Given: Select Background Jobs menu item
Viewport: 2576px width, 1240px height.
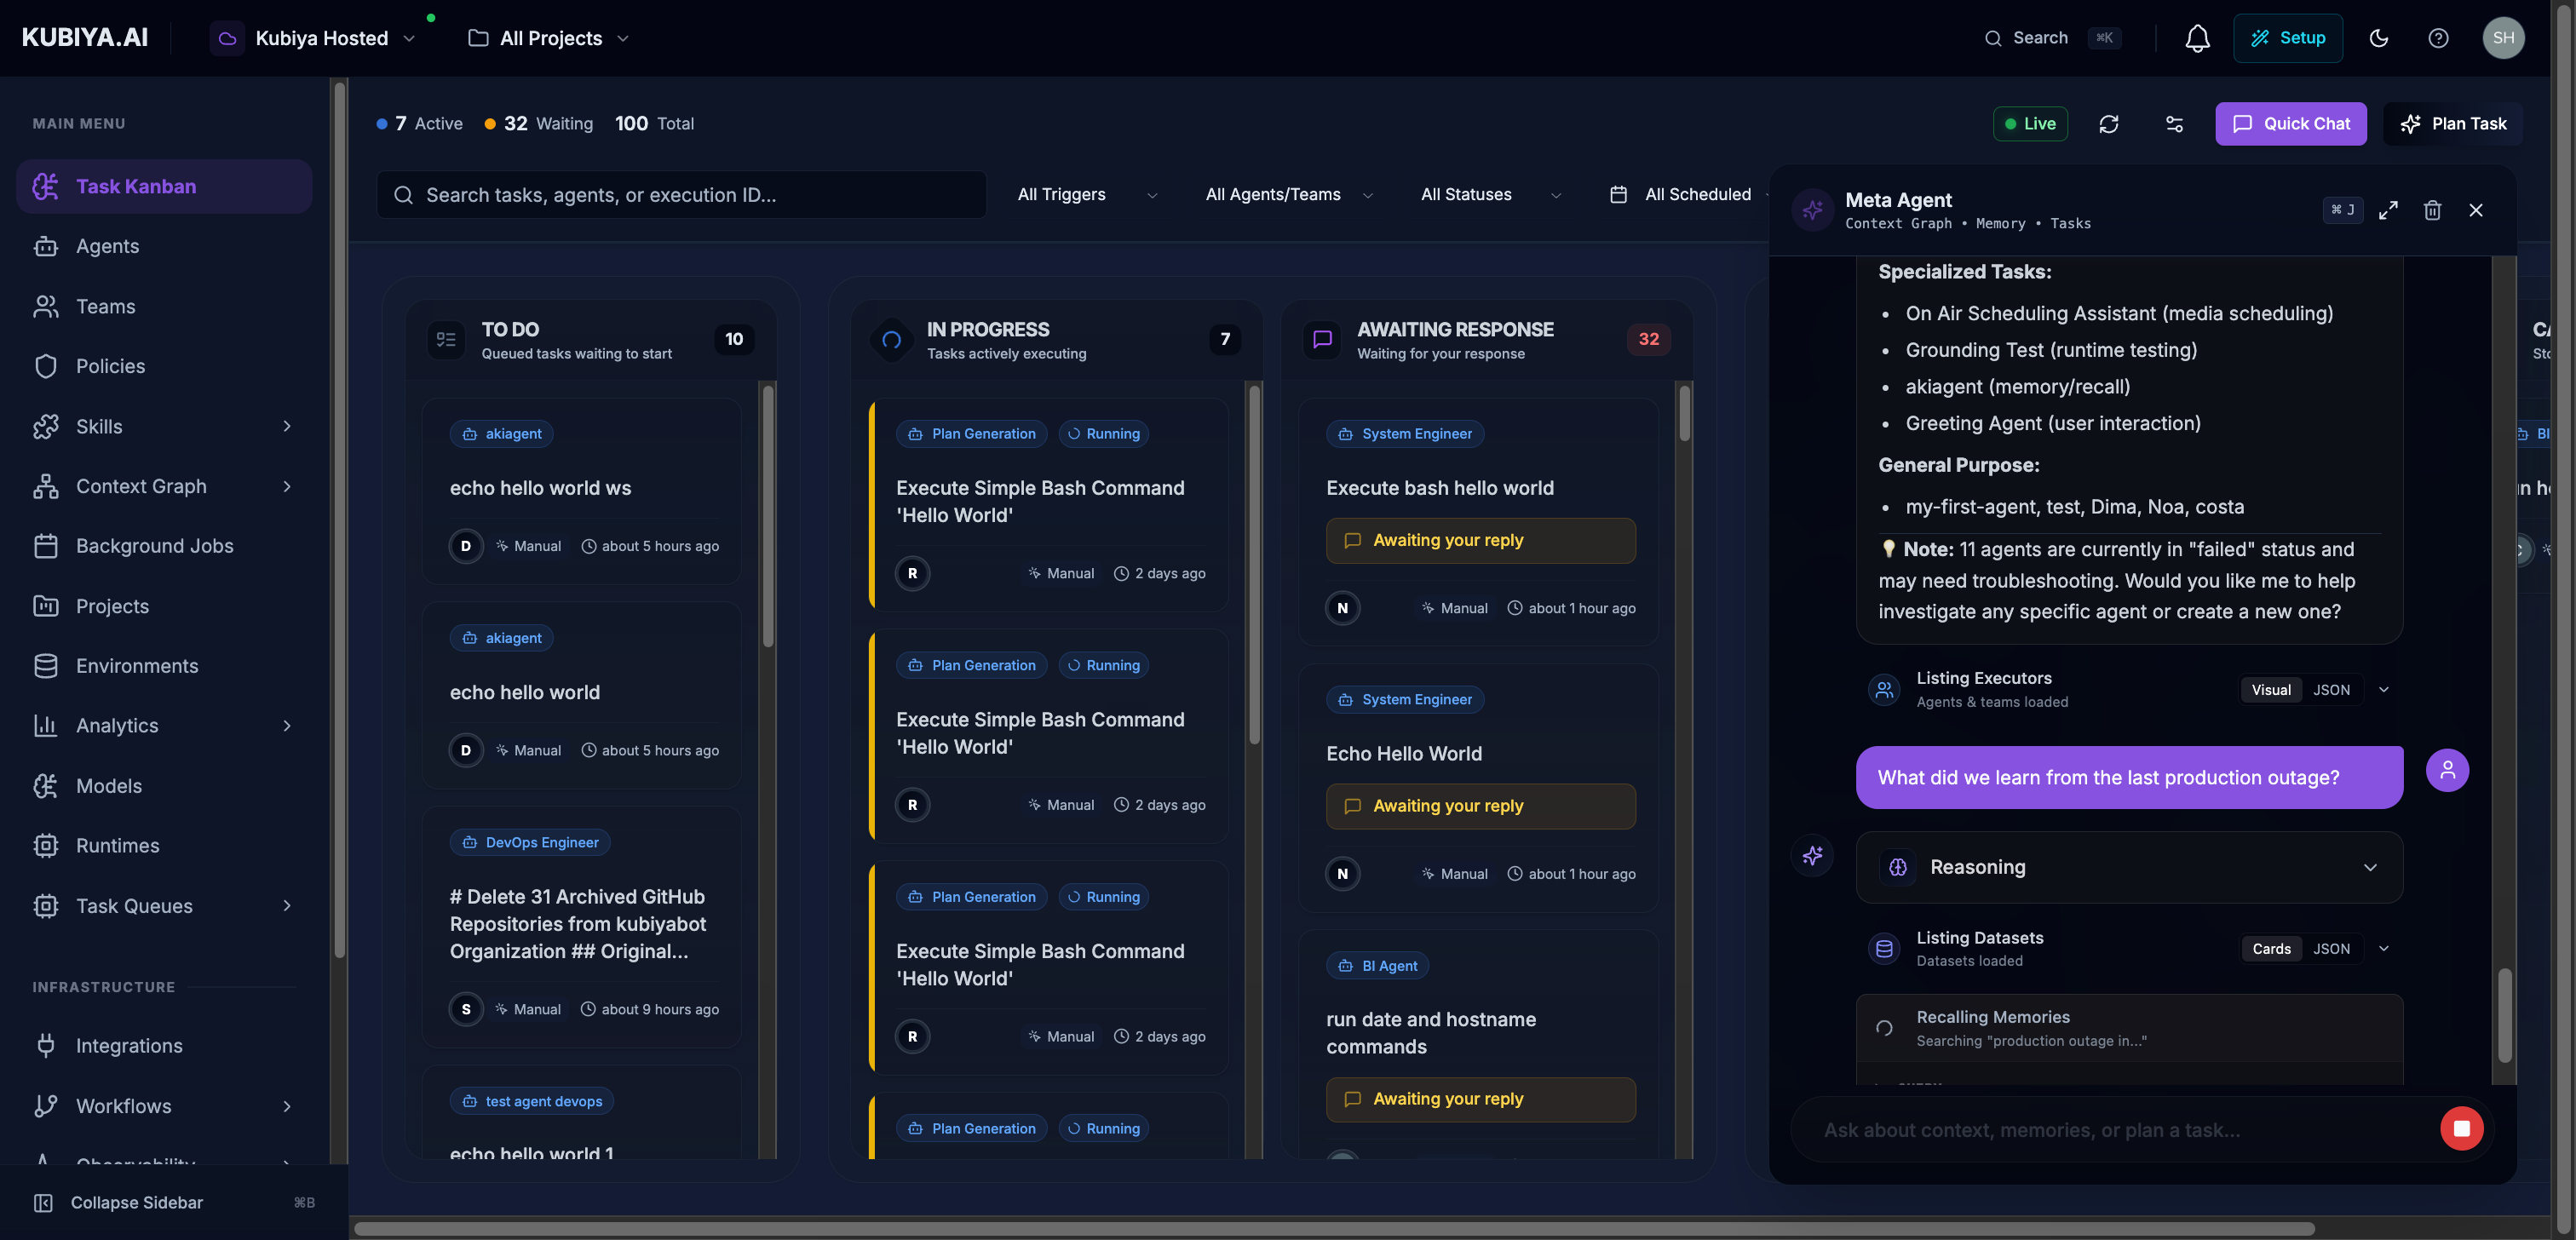Looking at the screenshot, I should (x=154, y=546).
